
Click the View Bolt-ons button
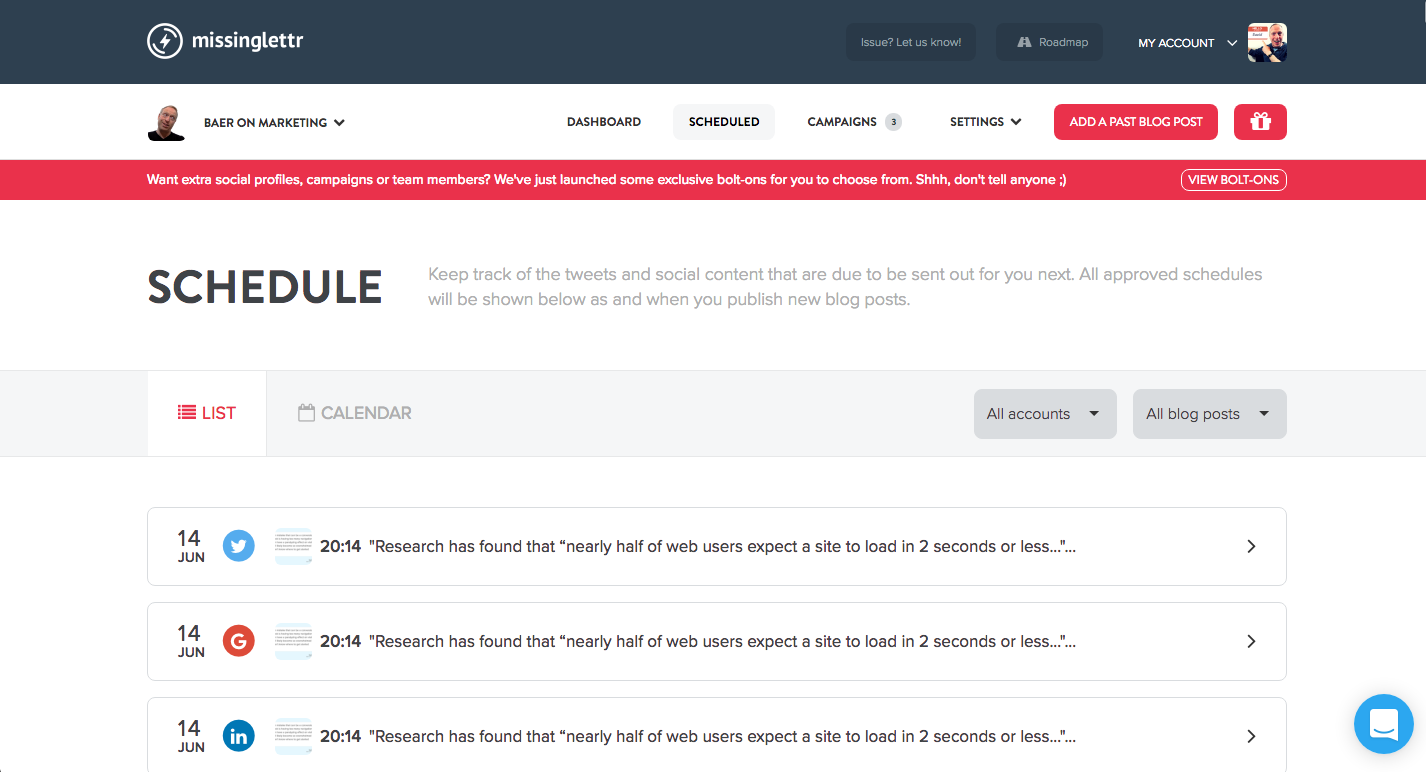(1233, 180)
